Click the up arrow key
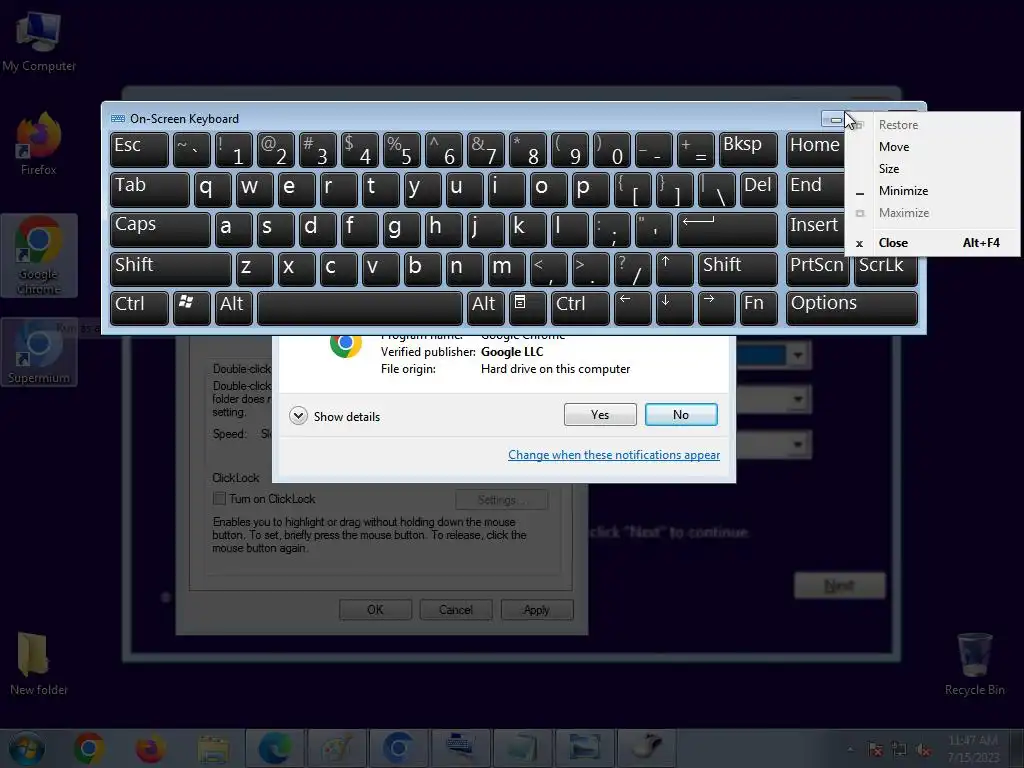Viewport: 1024px width, 768px height. point(674,269)
